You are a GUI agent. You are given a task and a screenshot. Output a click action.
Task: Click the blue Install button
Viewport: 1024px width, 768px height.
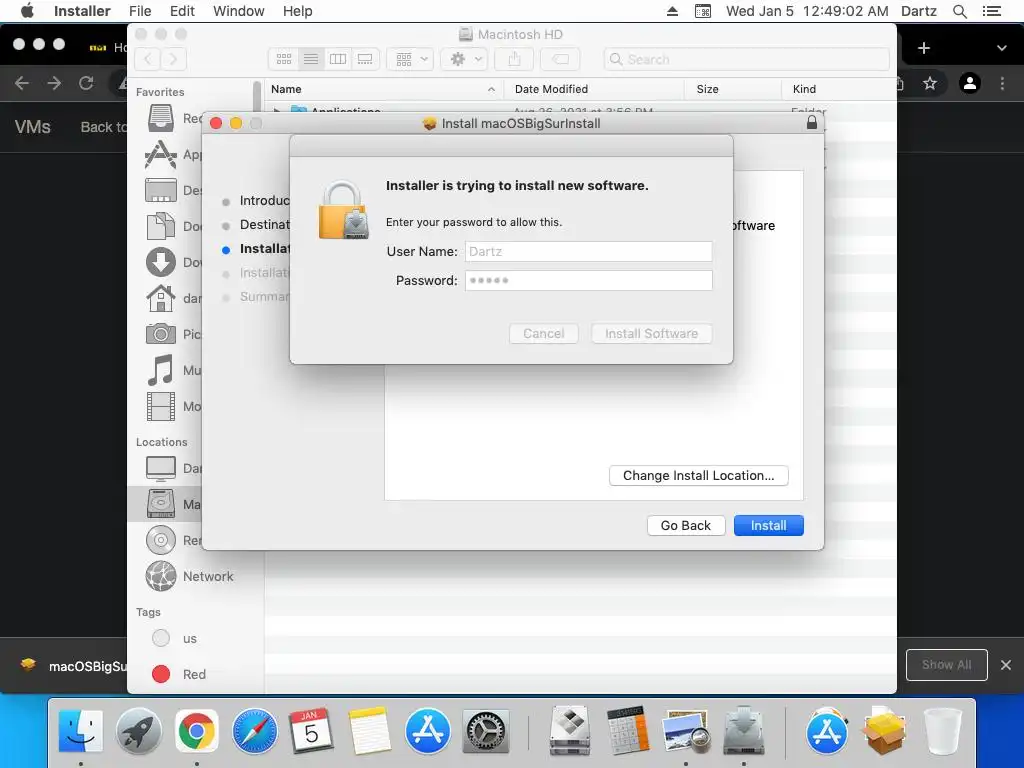coord(769,526)
